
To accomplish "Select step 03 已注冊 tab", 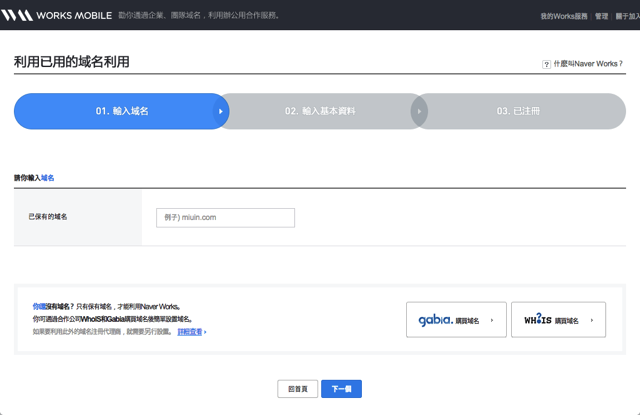I will pyautogui.click(x=518, y=111).
